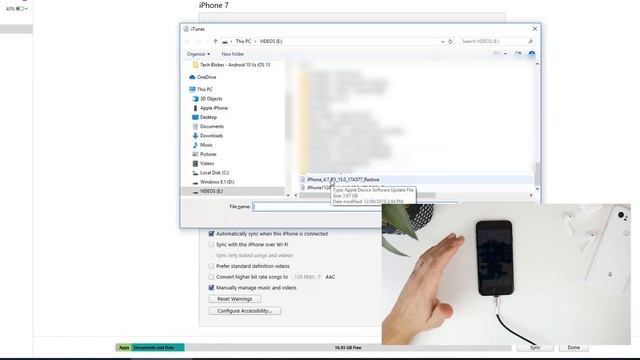The height and width of the screenshot is (360, 640).
Task: Click the Apps segment of storage bar
Action: (x=124, y=348)
